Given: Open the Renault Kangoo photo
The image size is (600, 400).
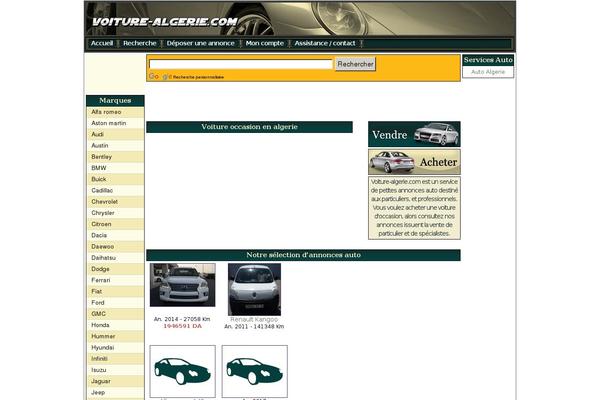Looking at the screenshot, I should (254, 289).
